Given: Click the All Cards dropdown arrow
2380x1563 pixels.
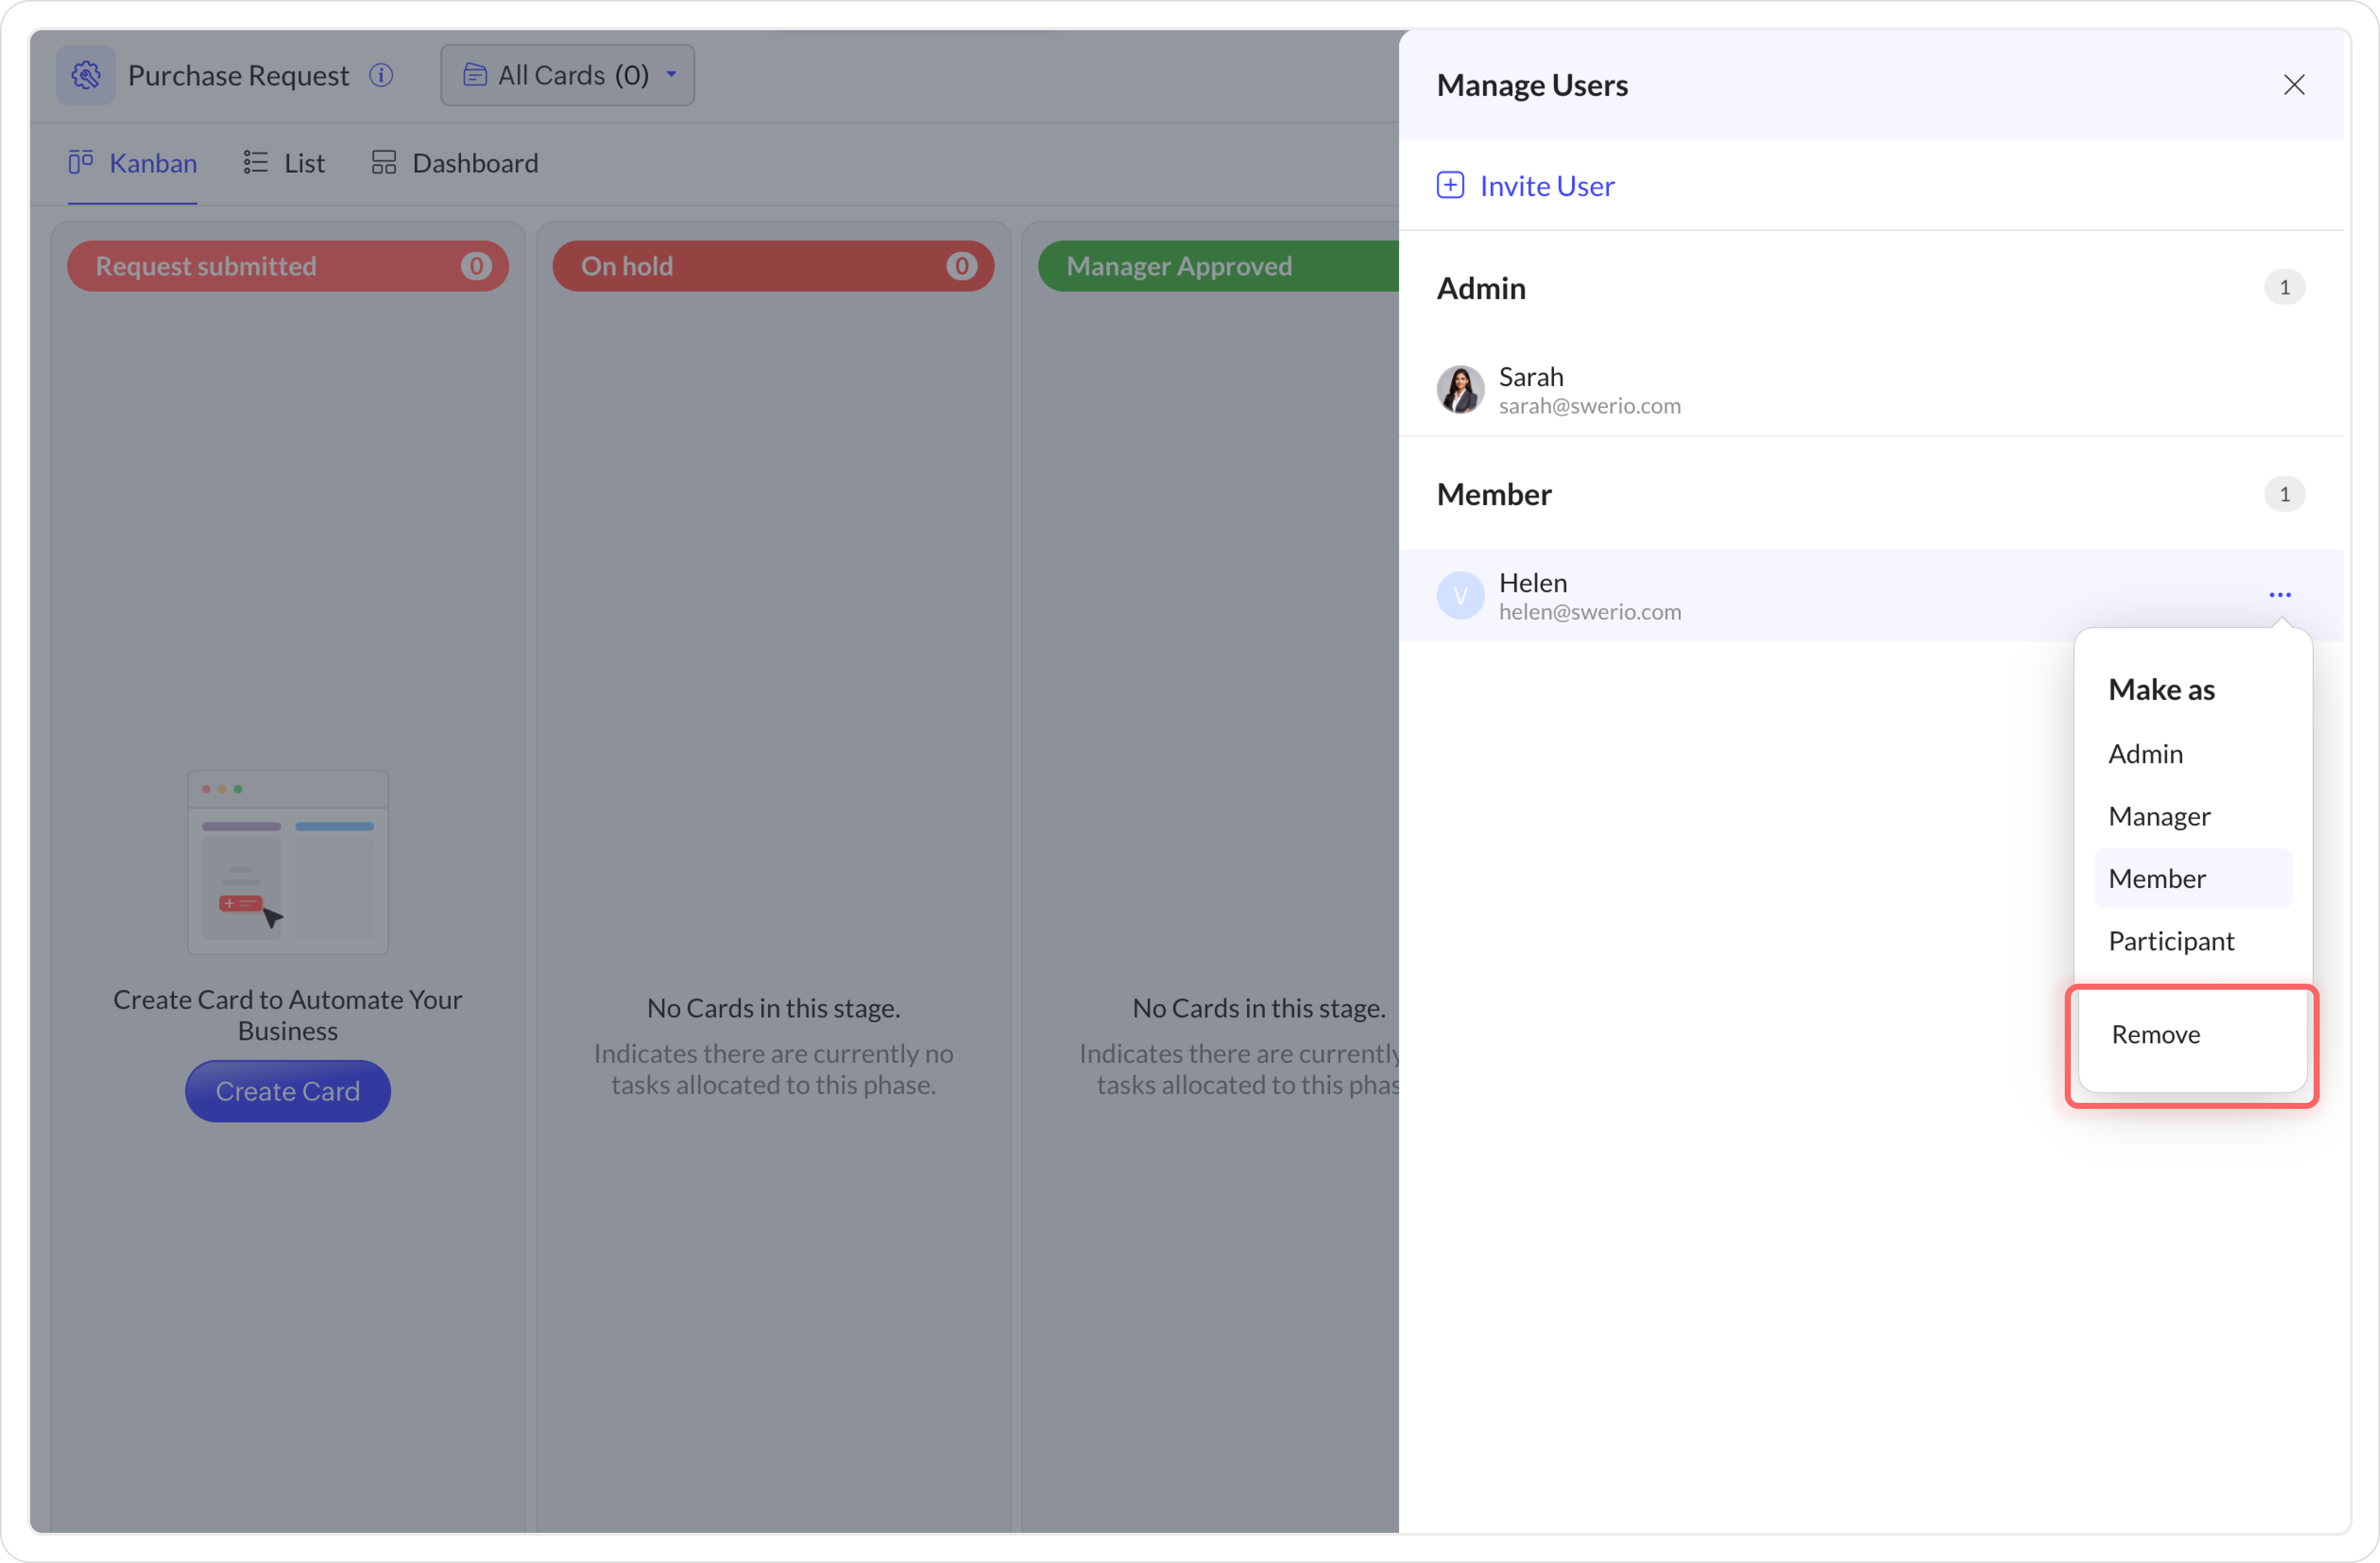Looking at the screenshot, I should point(672,74).
